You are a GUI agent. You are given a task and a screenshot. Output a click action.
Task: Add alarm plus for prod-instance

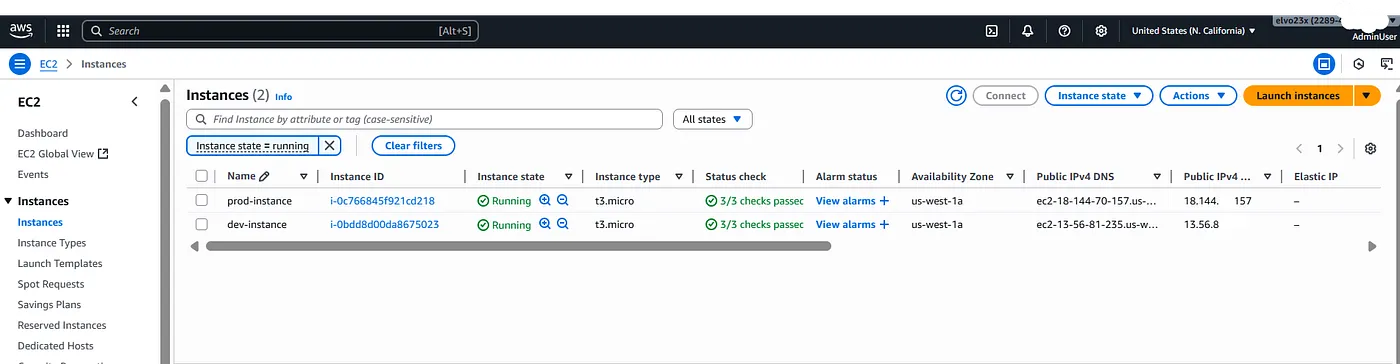[x=884, y=201]
